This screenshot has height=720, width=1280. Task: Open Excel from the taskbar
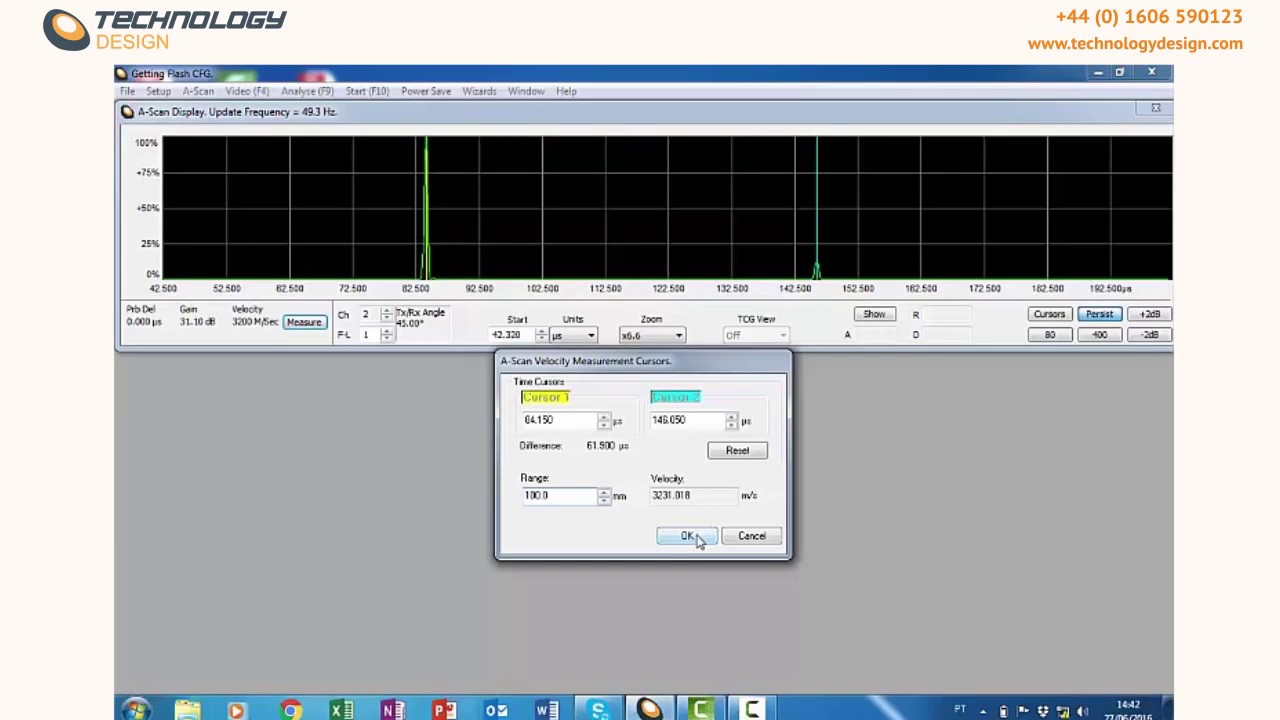(x=341, y=710)
